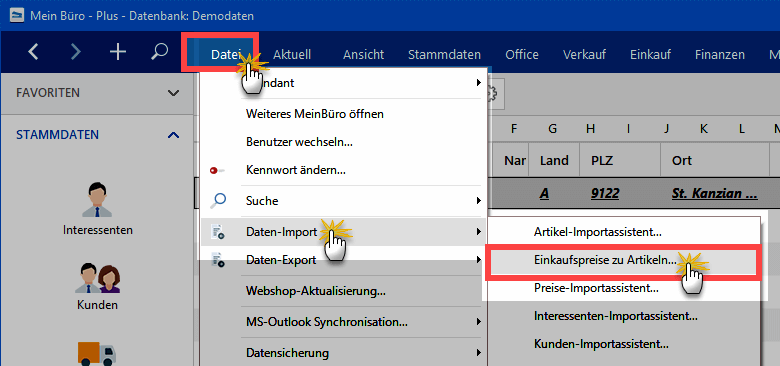
Task: Open the magnifier search icon in toolbar
Action: click(159, 52)
